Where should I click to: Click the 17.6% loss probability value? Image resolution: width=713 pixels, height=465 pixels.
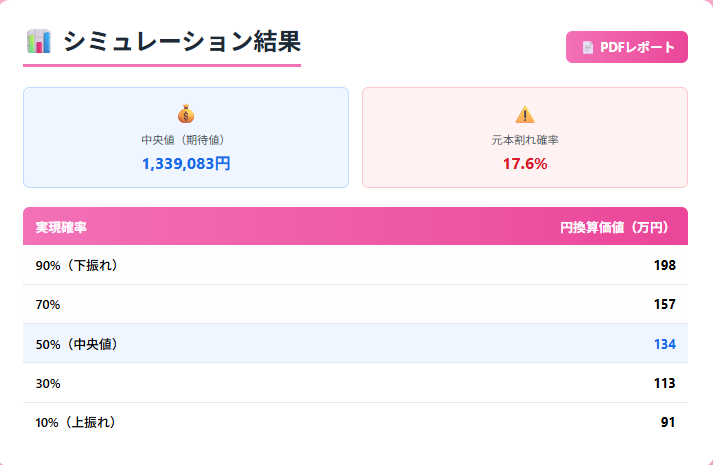pos(525,163)
